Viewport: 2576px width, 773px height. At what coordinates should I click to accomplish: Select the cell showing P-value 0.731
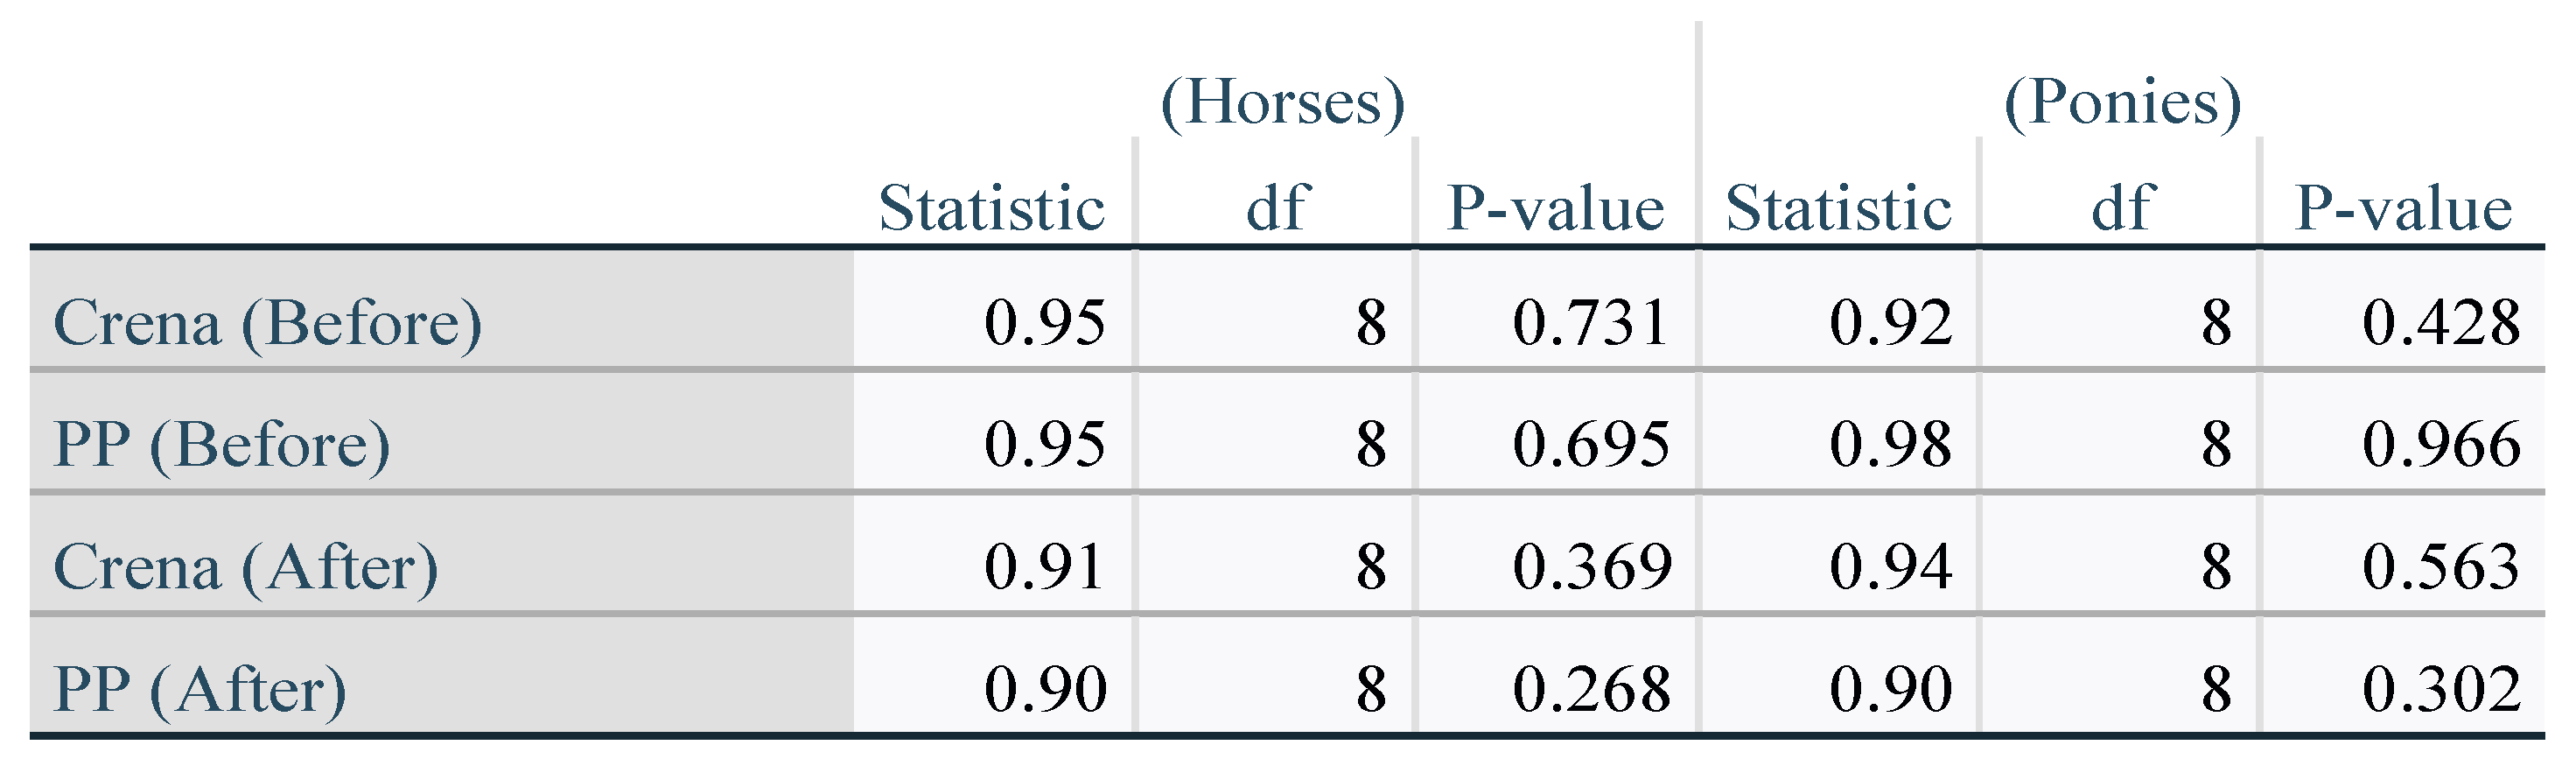[1590, 323]
